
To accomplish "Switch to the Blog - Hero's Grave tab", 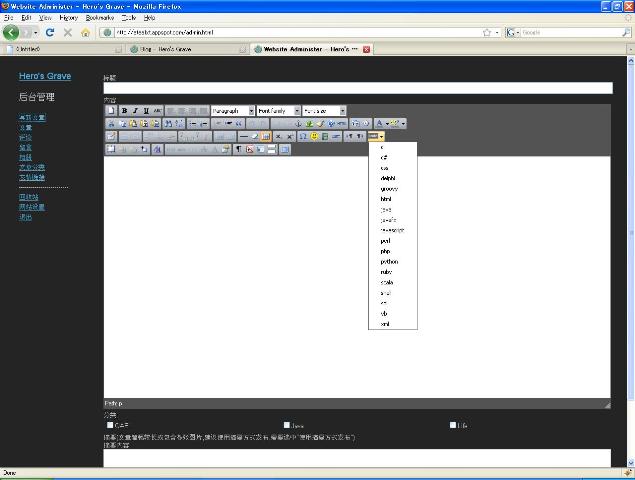I will coord(186,49).
